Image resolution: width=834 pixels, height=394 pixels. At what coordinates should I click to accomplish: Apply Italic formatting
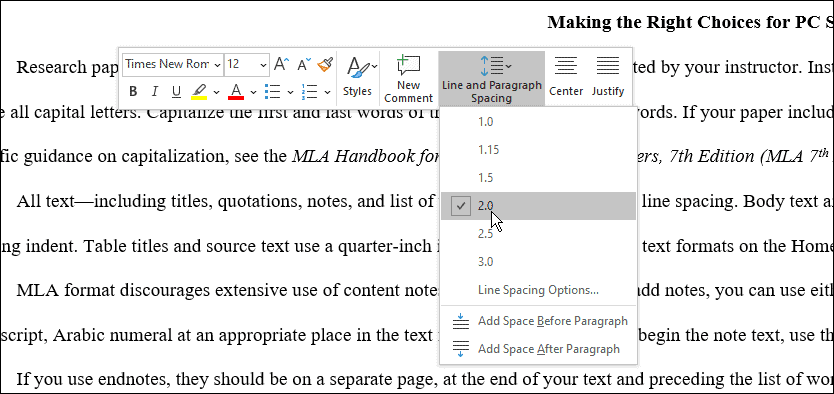pos(155,92)
